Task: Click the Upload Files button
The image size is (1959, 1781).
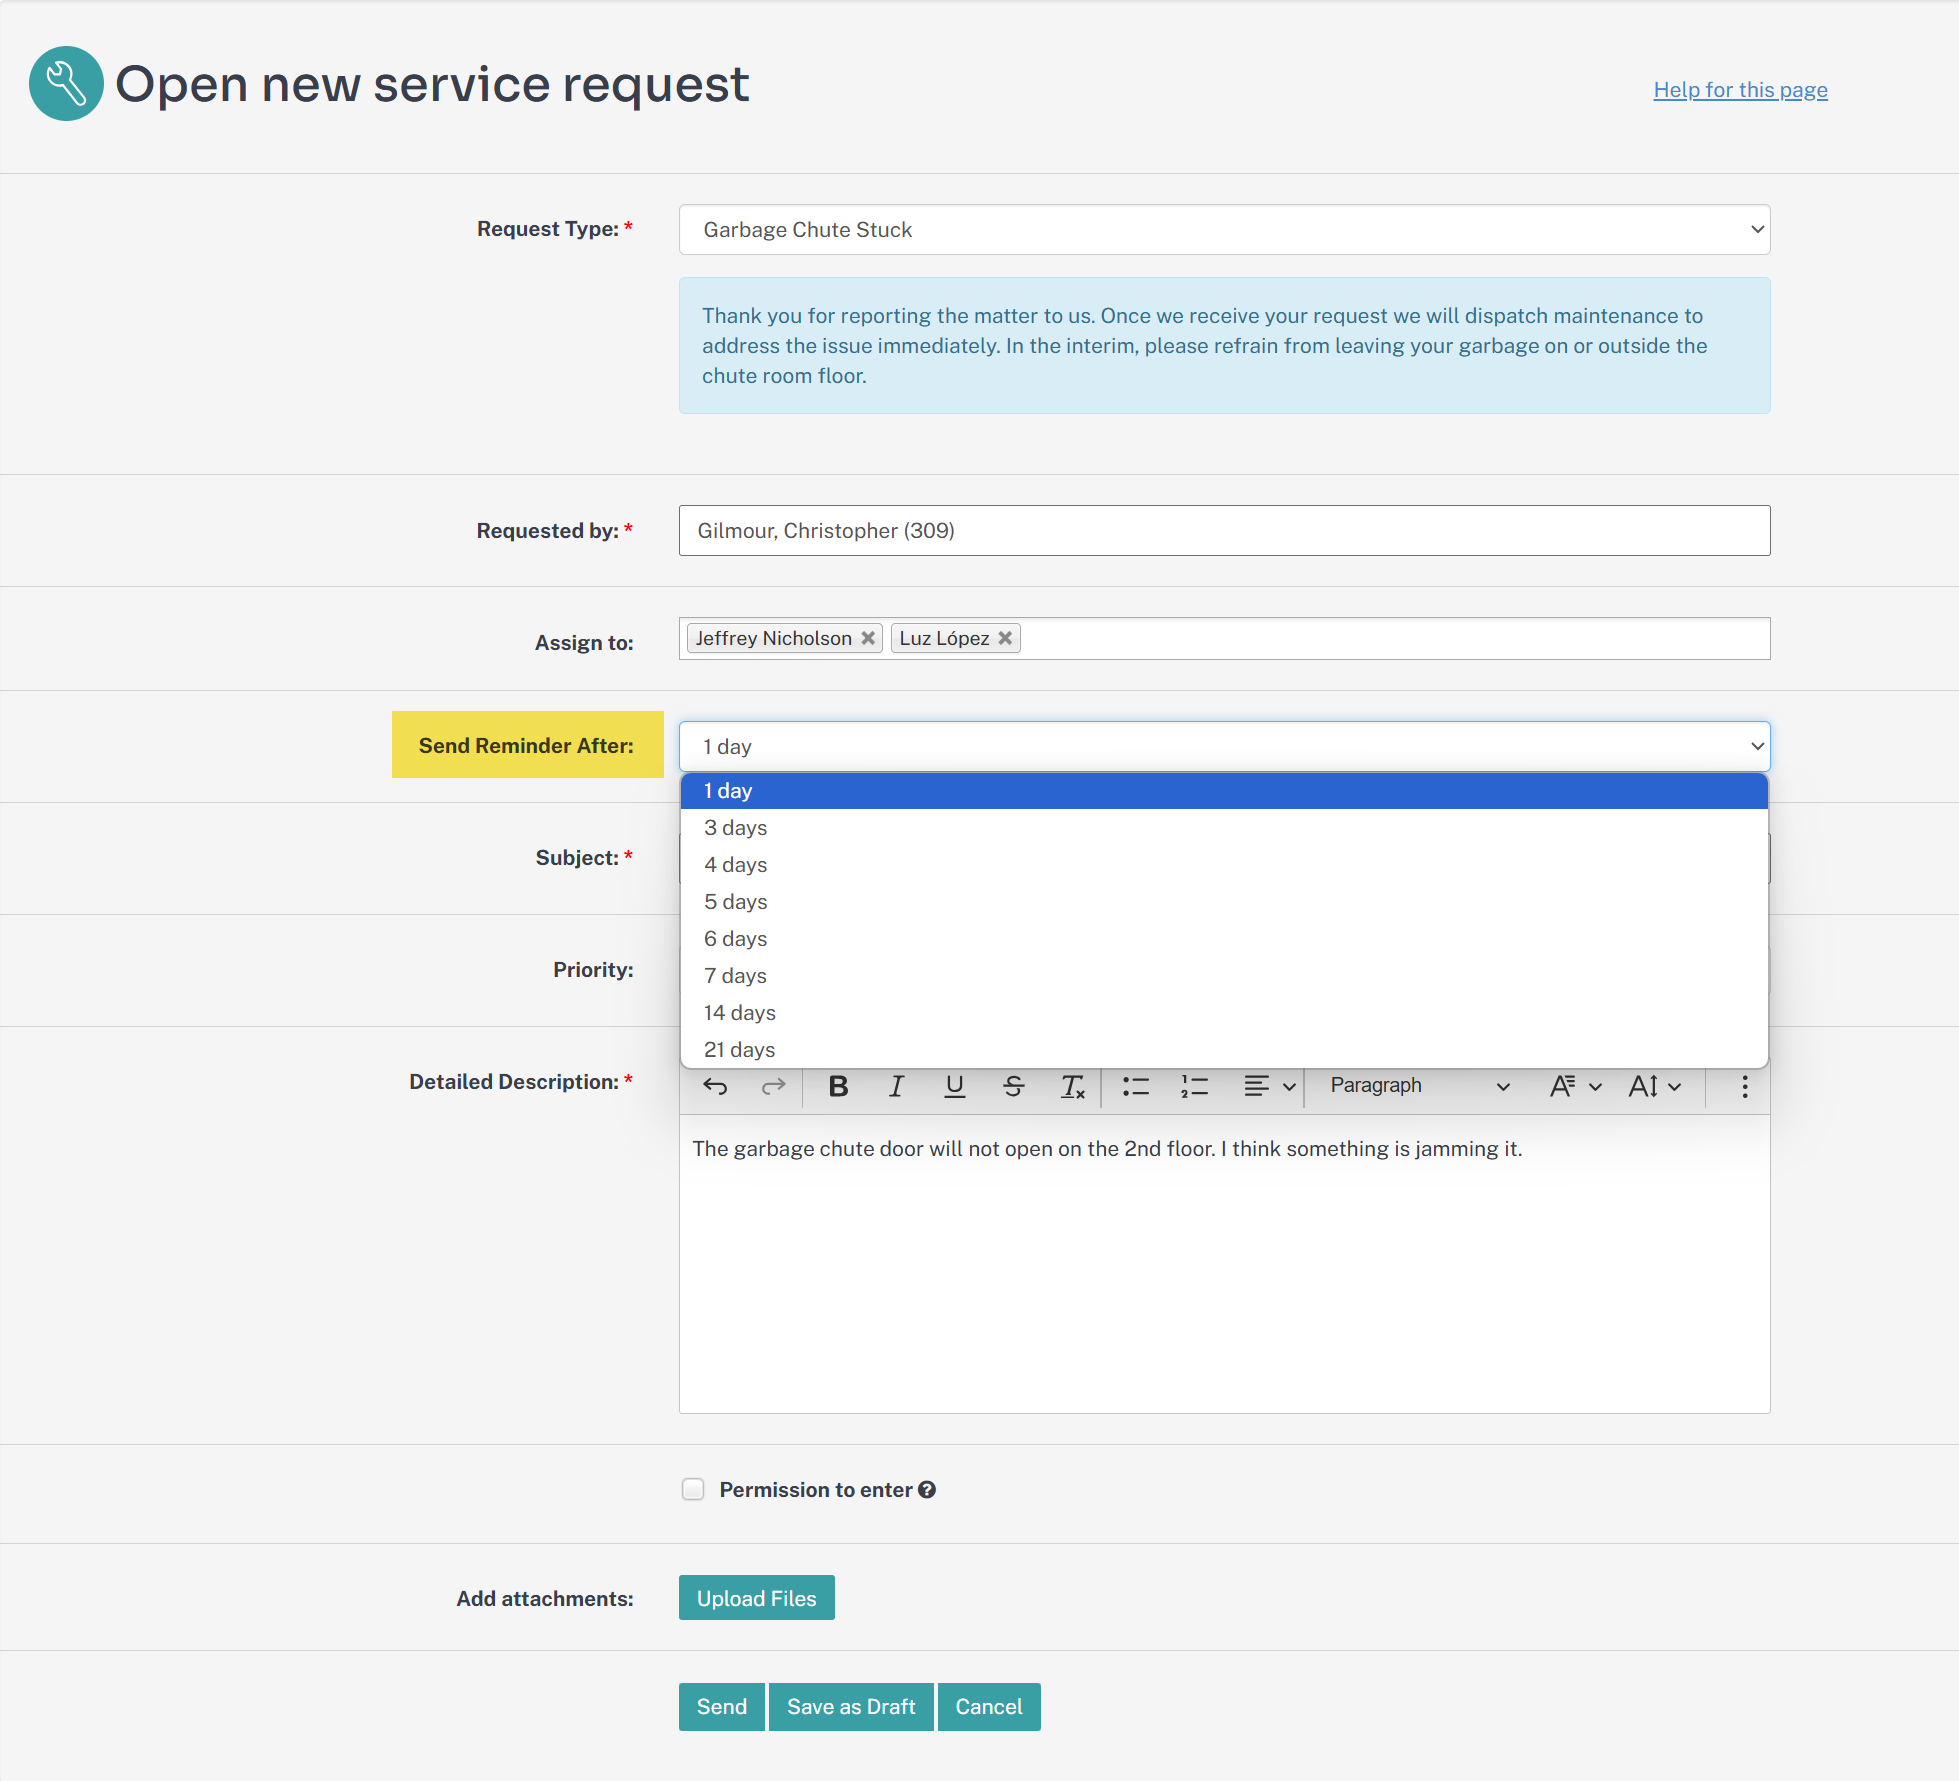Action: point(756,1598)
